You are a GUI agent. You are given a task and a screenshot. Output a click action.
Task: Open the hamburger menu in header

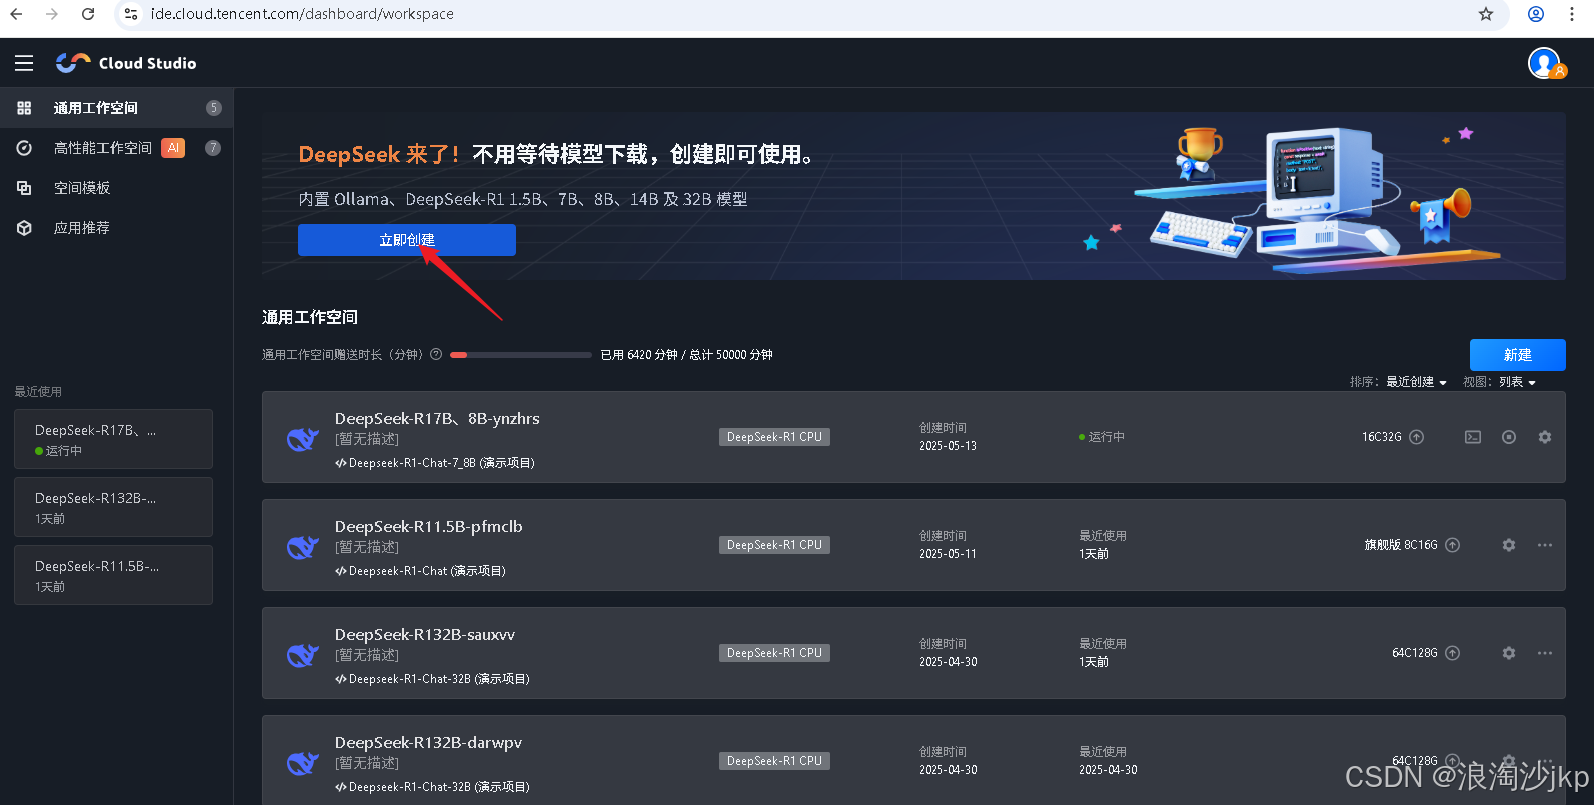pyautogui.click(x=24, y=63)
